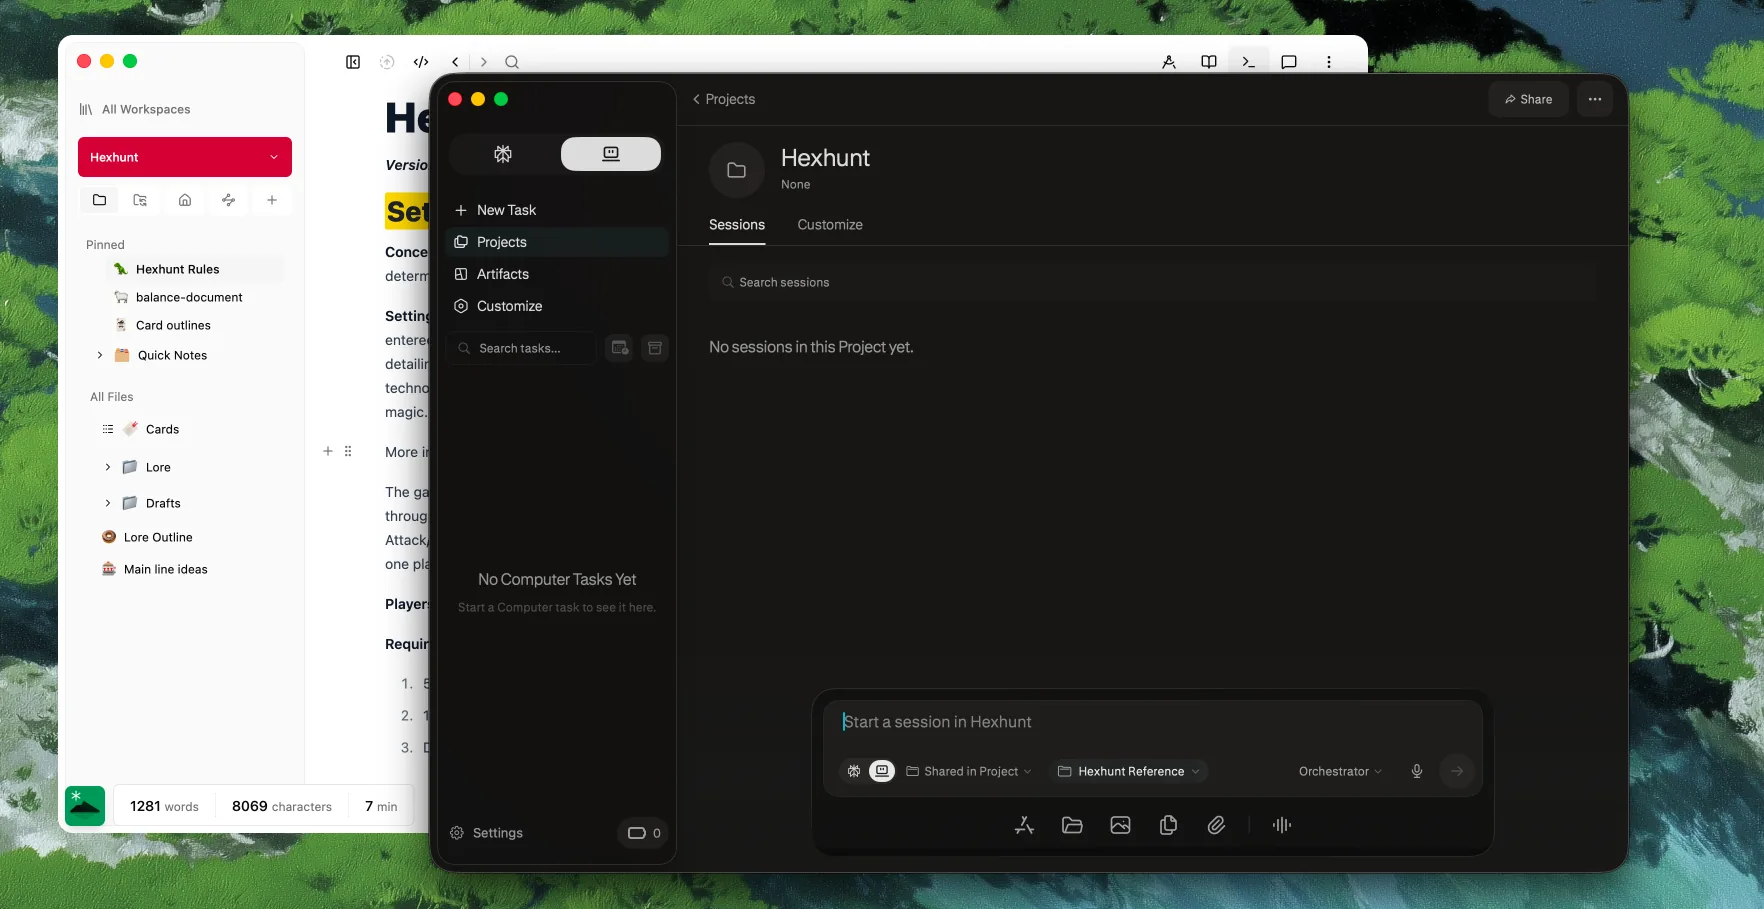The height and width of the screenshot is (909, 1764).
Task: Open the book reader icon in notes toolbar
Action: (1209, 62)
